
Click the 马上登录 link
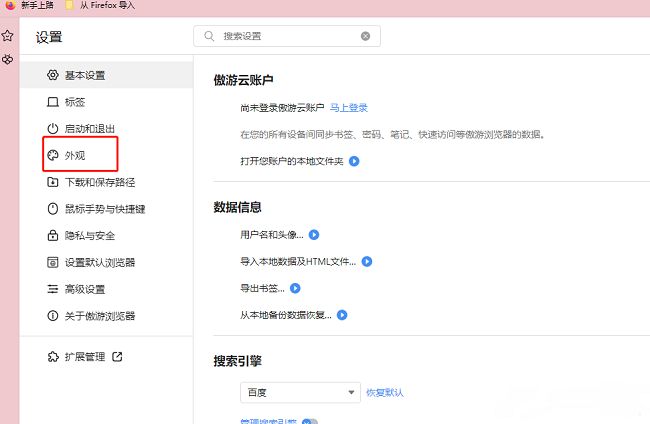tap(349, 108)
